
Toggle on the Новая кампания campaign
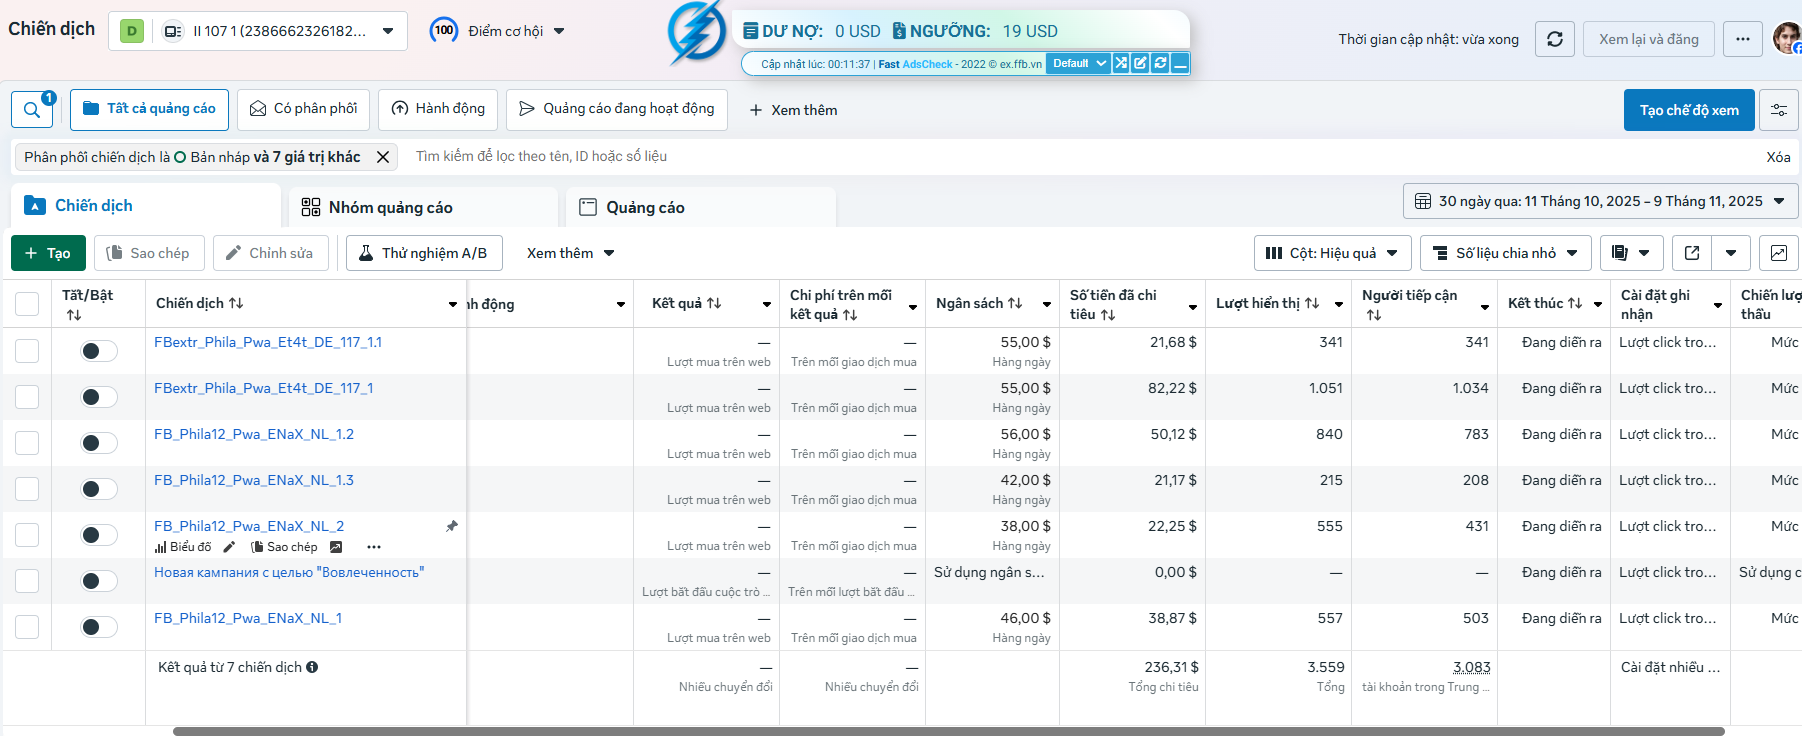pos(99,581)
